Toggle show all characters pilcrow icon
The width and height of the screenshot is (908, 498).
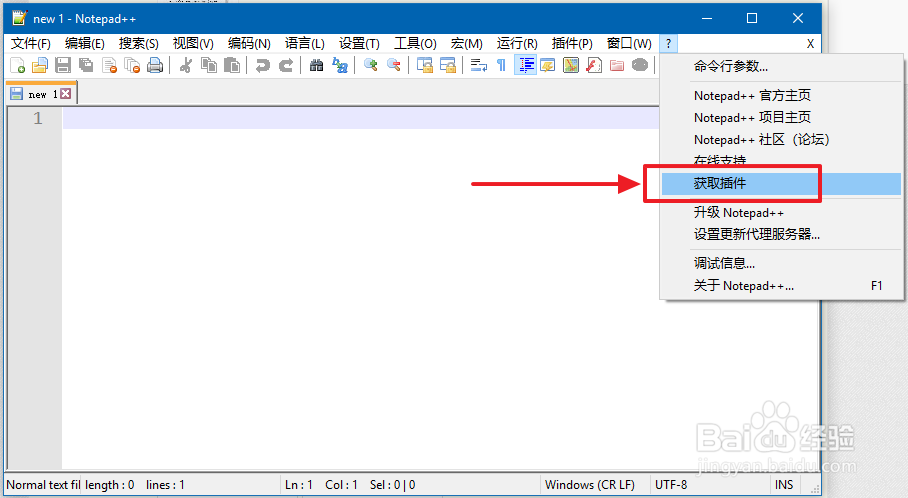tap(501, 65)
